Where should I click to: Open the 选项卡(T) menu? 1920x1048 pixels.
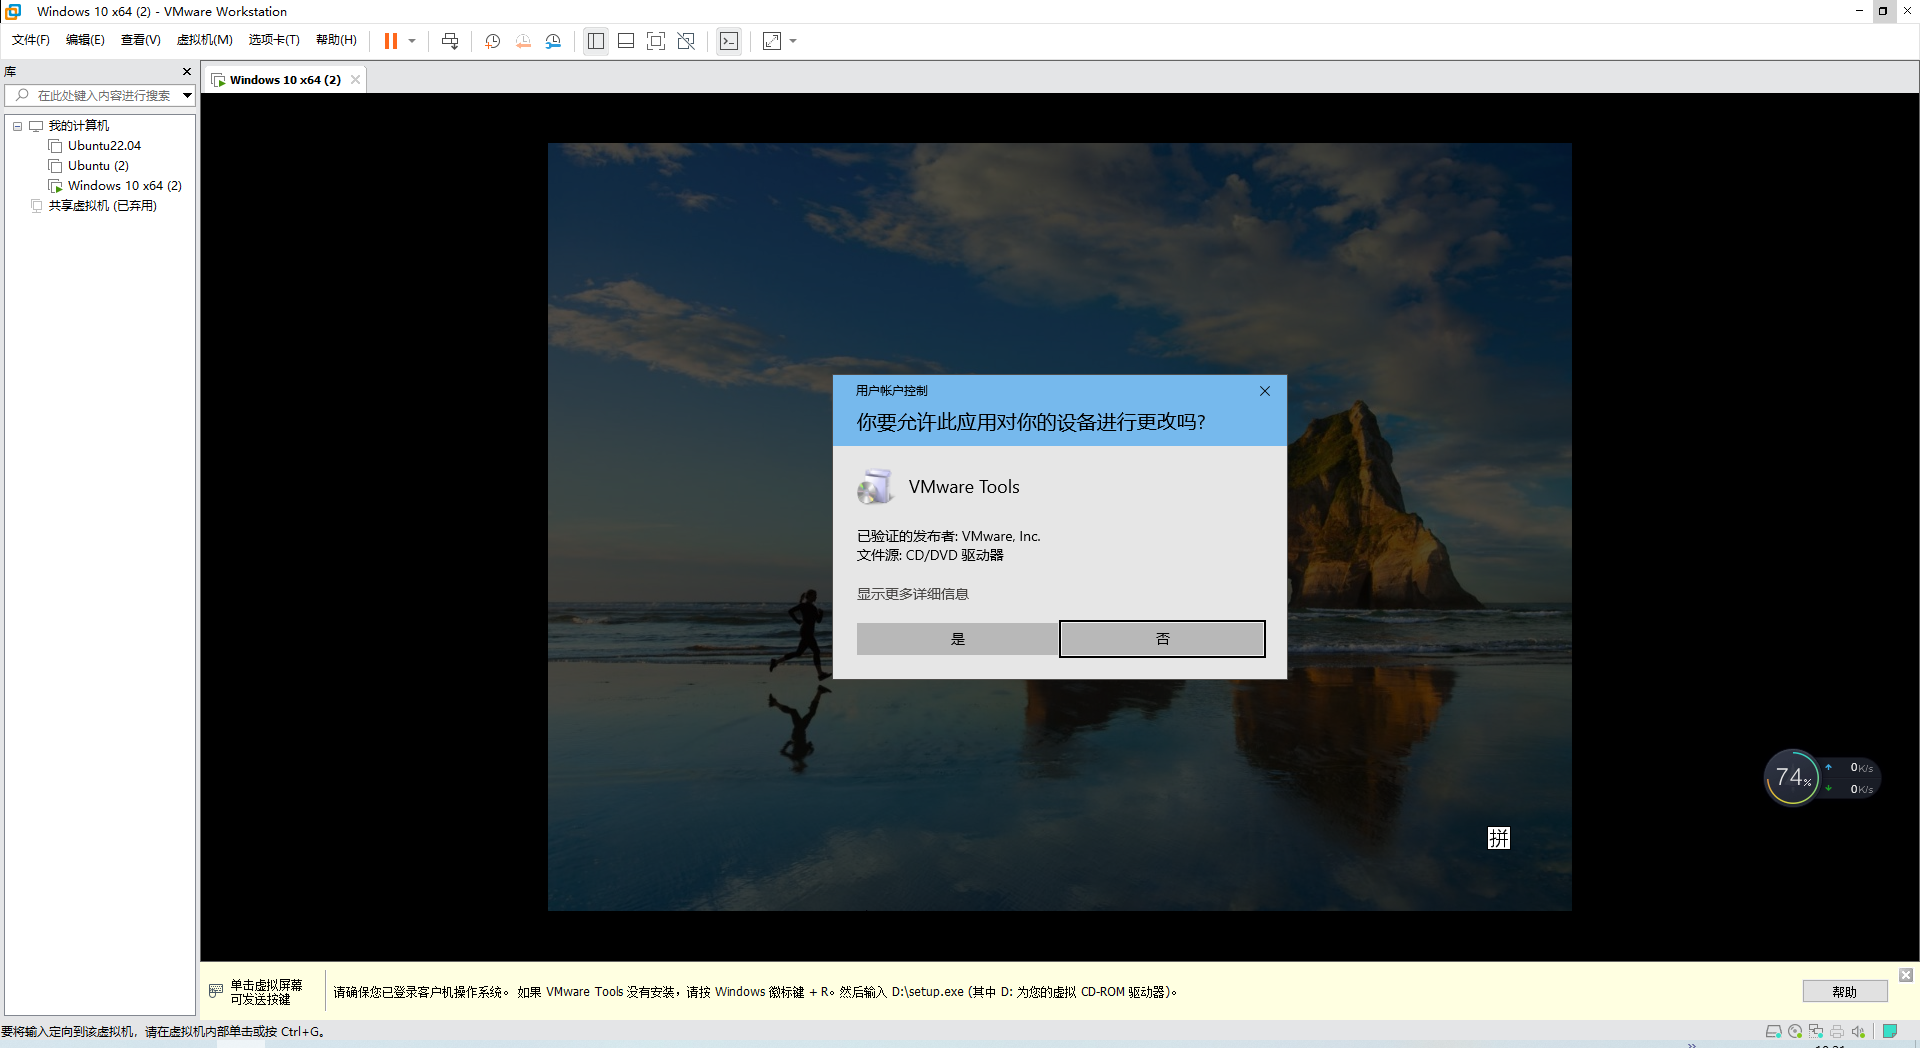click(x=274, y=40)
